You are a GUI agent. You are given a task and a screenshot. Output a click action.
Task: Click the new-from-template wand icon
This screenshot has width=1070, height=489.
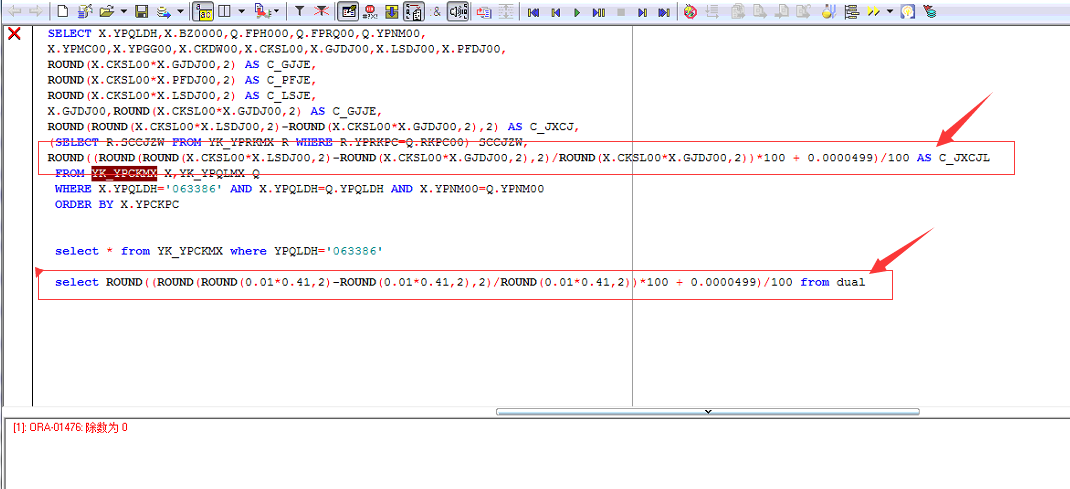click(x=85, y=11)
